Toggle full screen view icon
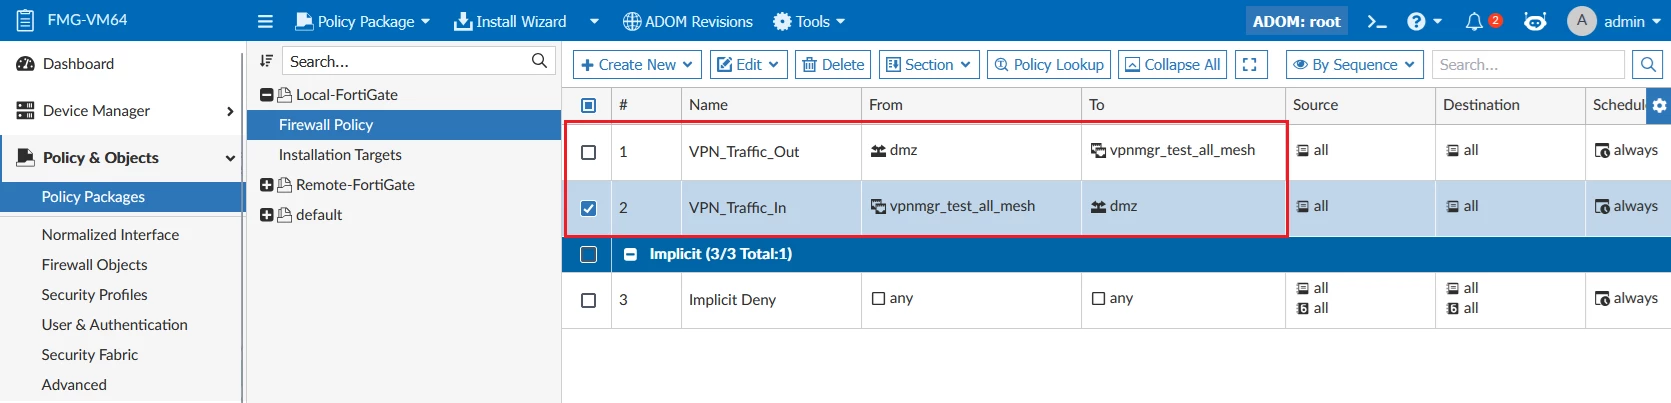 pos(1250,64)
